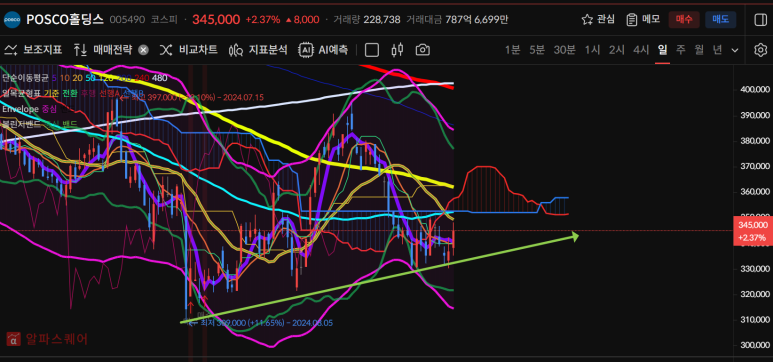Toggle the 480-day moving average legend
The image size is (773, 362).
click(160, 78)
